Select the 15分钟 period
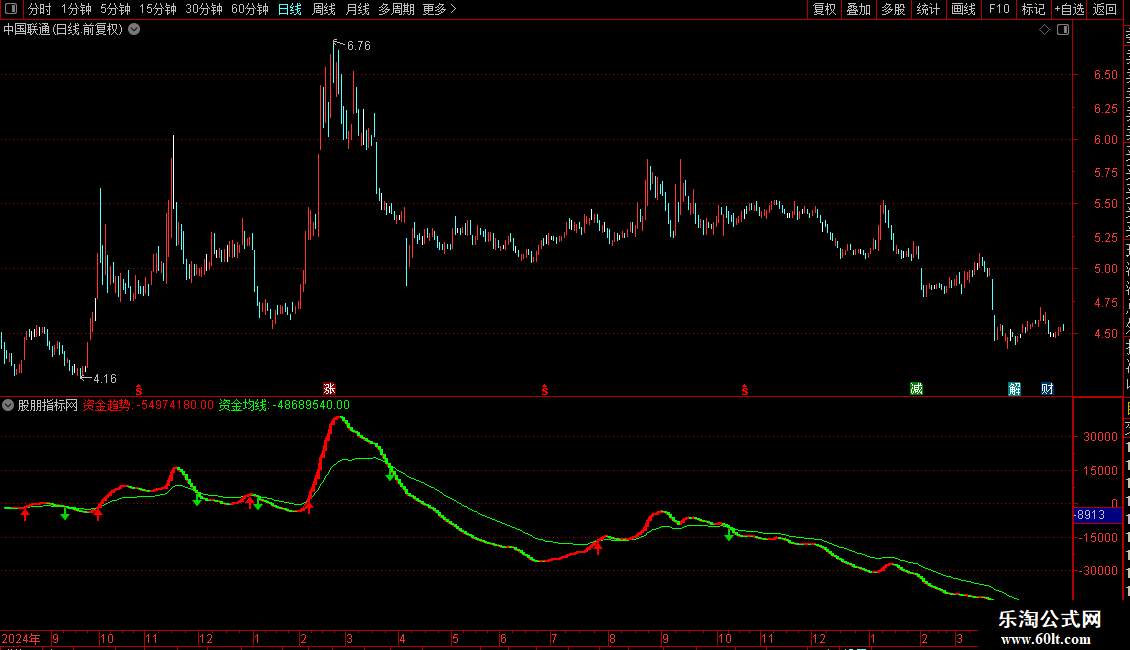Viewport: 1130px width, 650px height. (x=158, y=9)
